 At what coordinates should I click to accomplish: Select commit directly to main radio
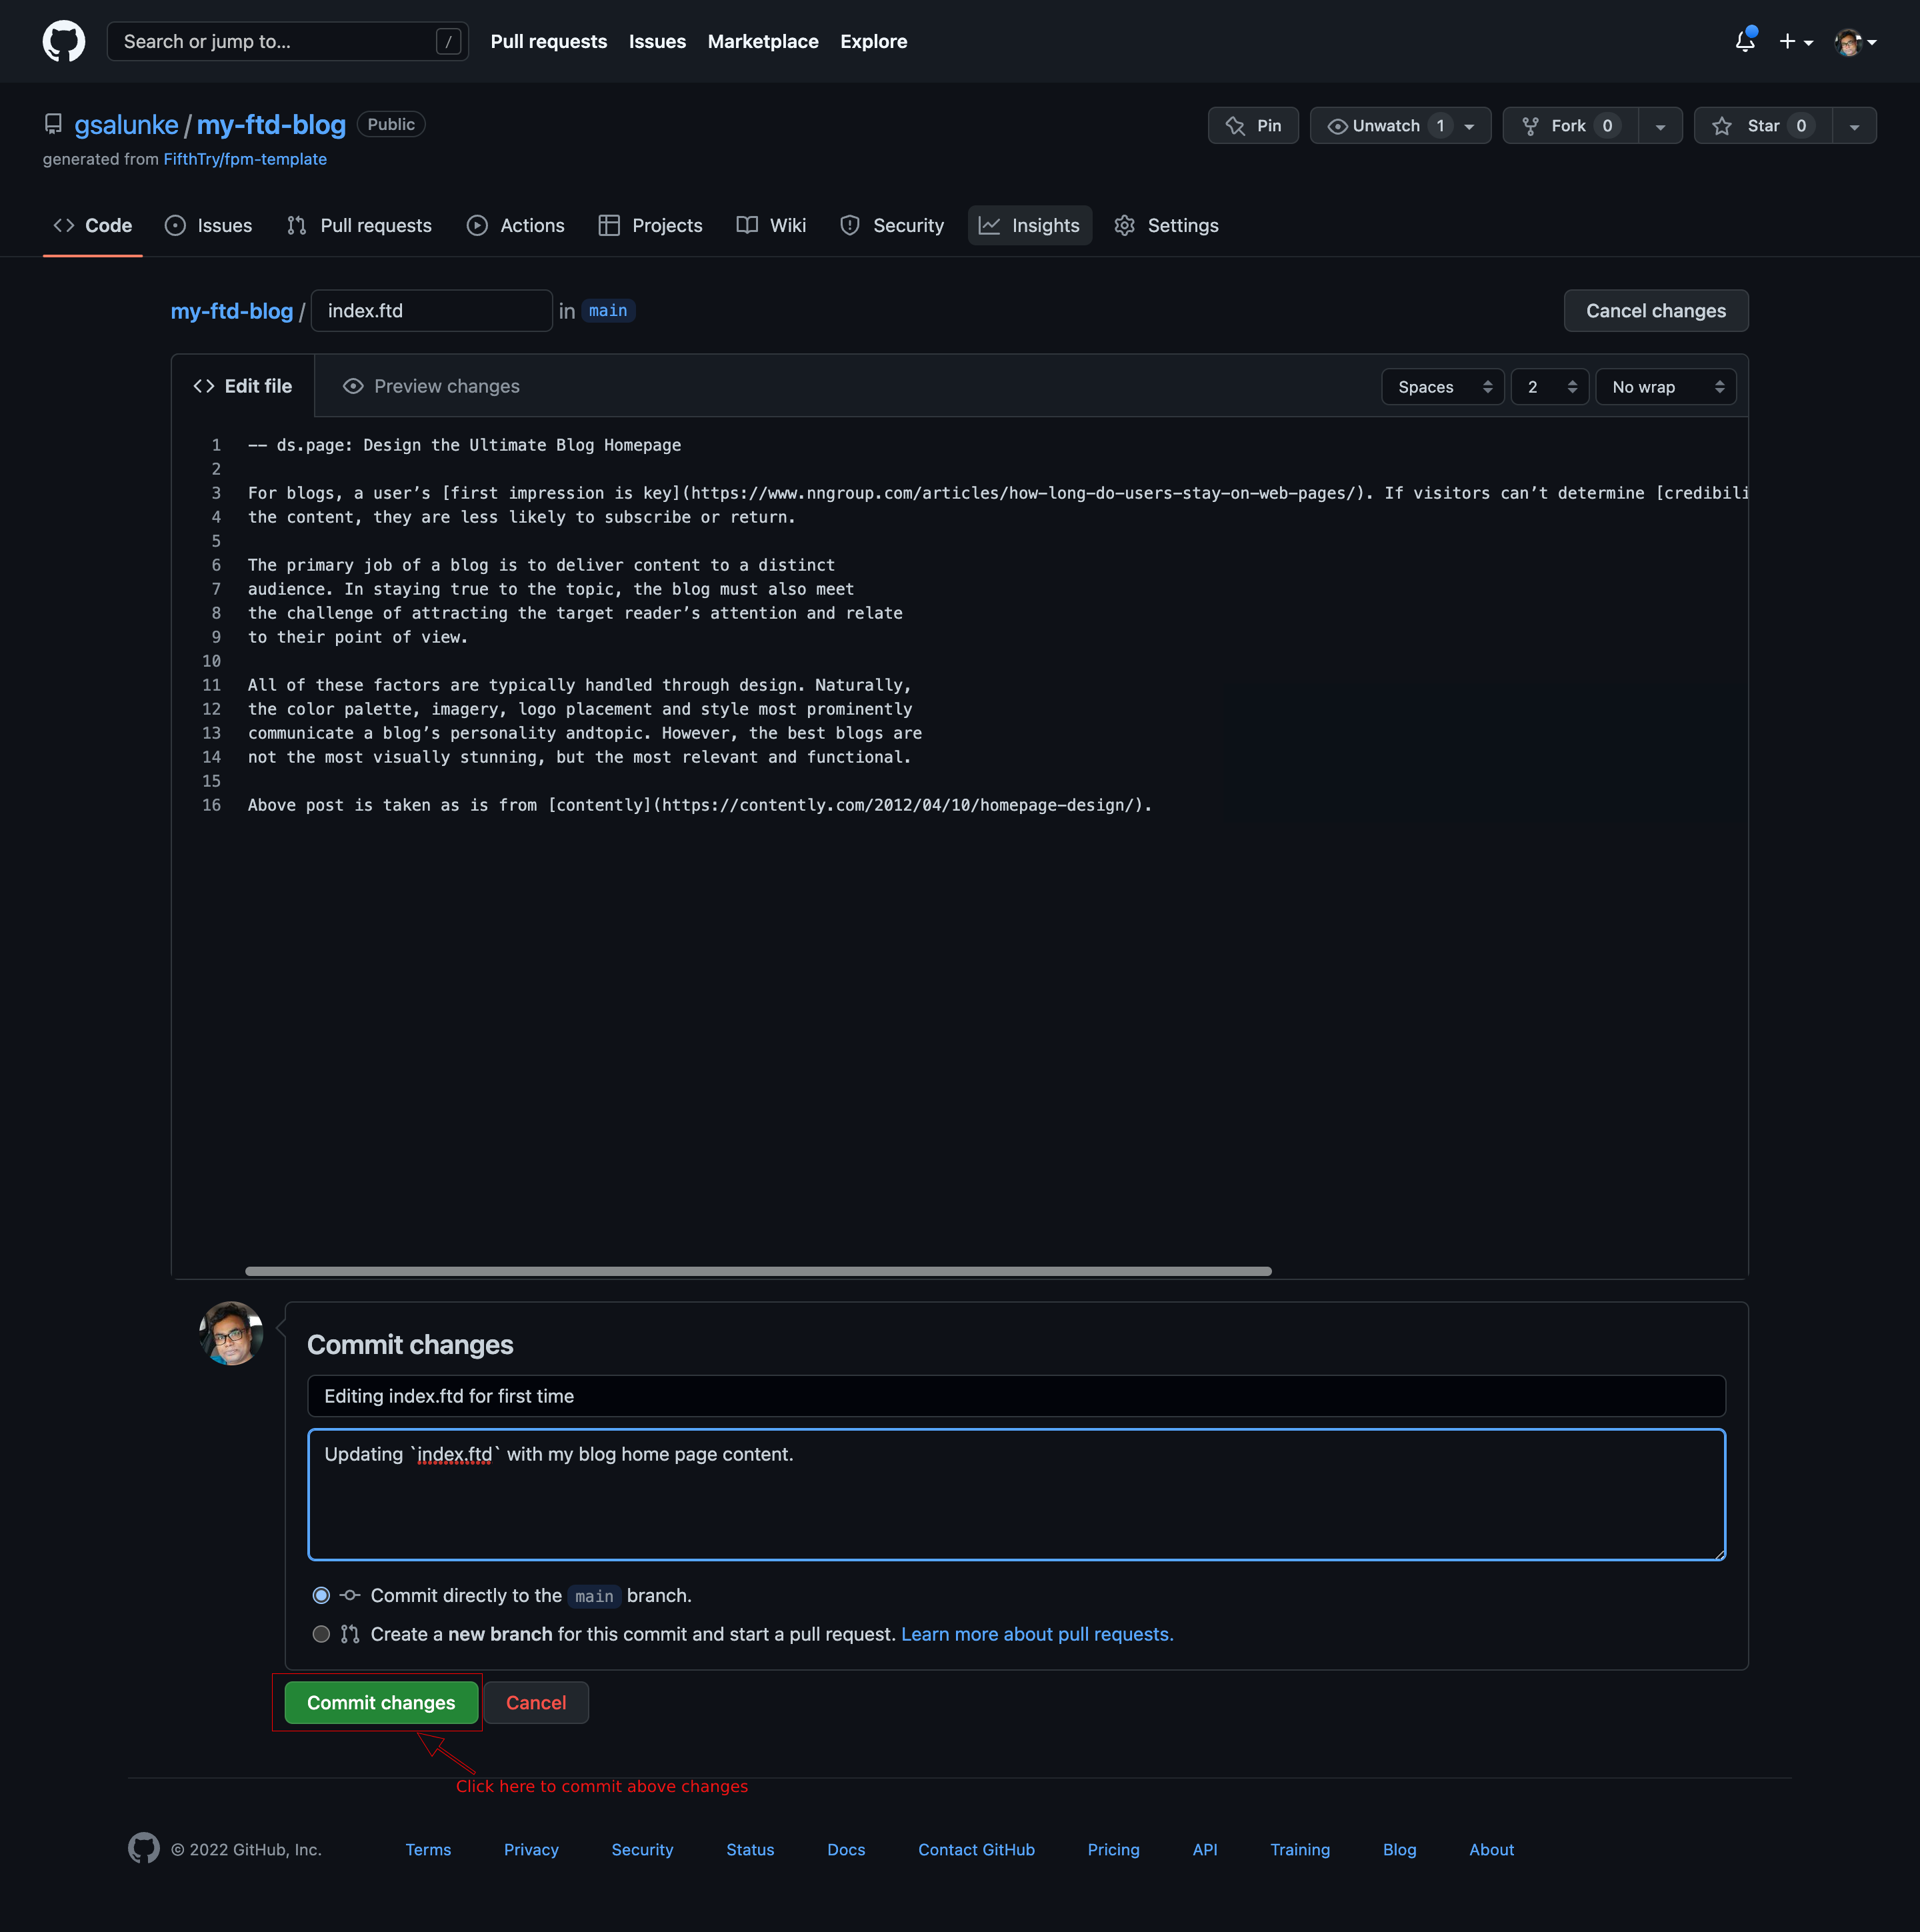pos(321,1596)
